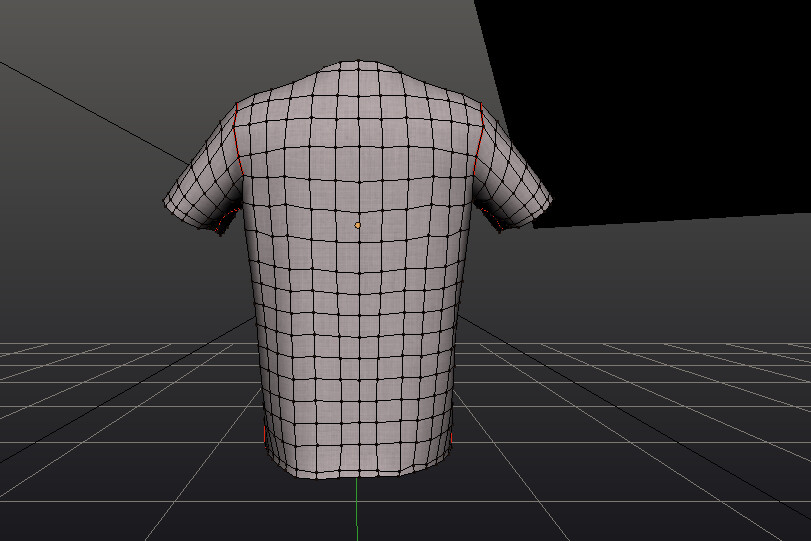Select the red seam on left shoulder
Screen dimensions: 811x541
[x=239, y=139]
